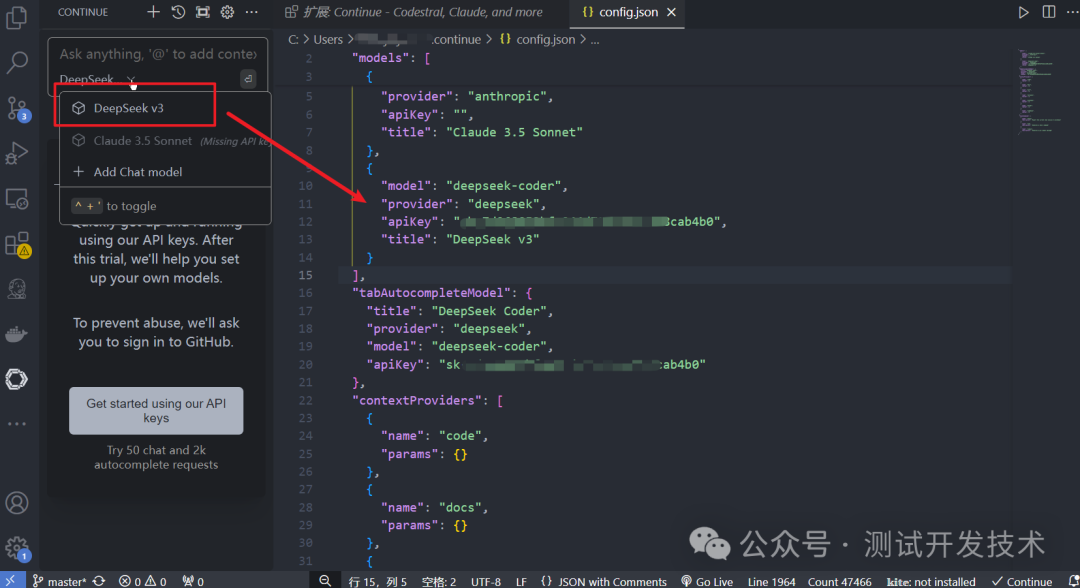Open Remote Explorer in activity bar
This screenshot has height=588, width=1080.
pos(17,199)
